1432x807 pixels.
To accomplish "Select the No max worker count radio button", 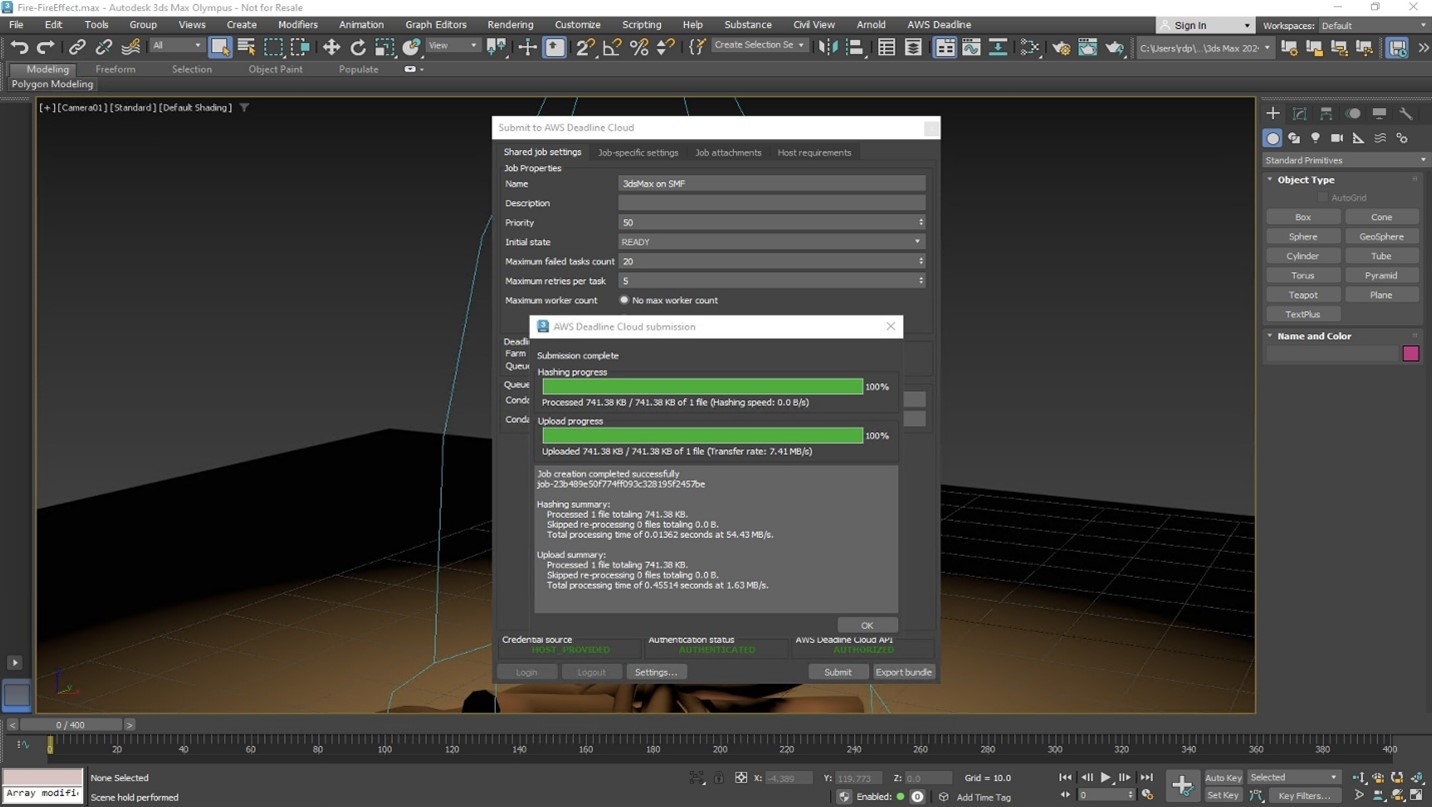I will coord(624,300).
